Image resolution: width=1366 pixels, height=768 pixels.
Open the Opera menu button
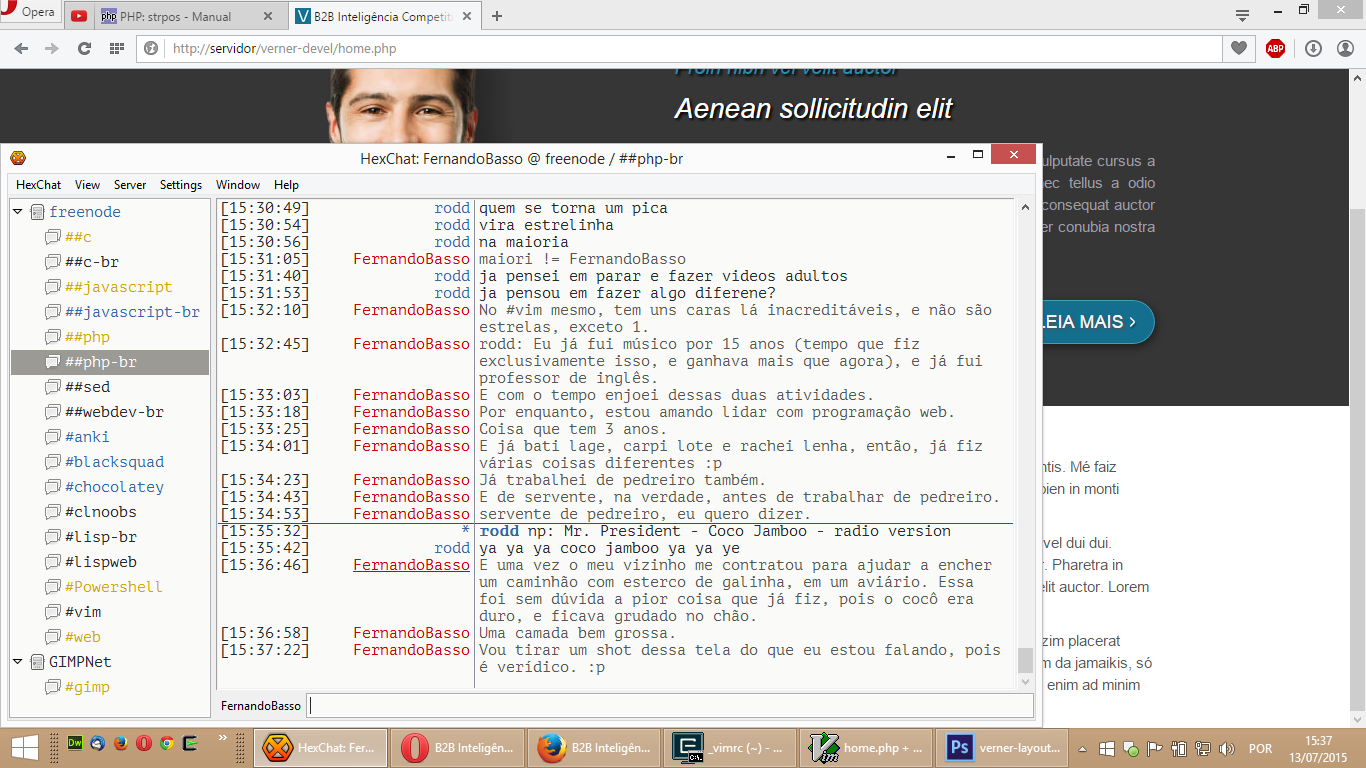[x=30, y=13]
